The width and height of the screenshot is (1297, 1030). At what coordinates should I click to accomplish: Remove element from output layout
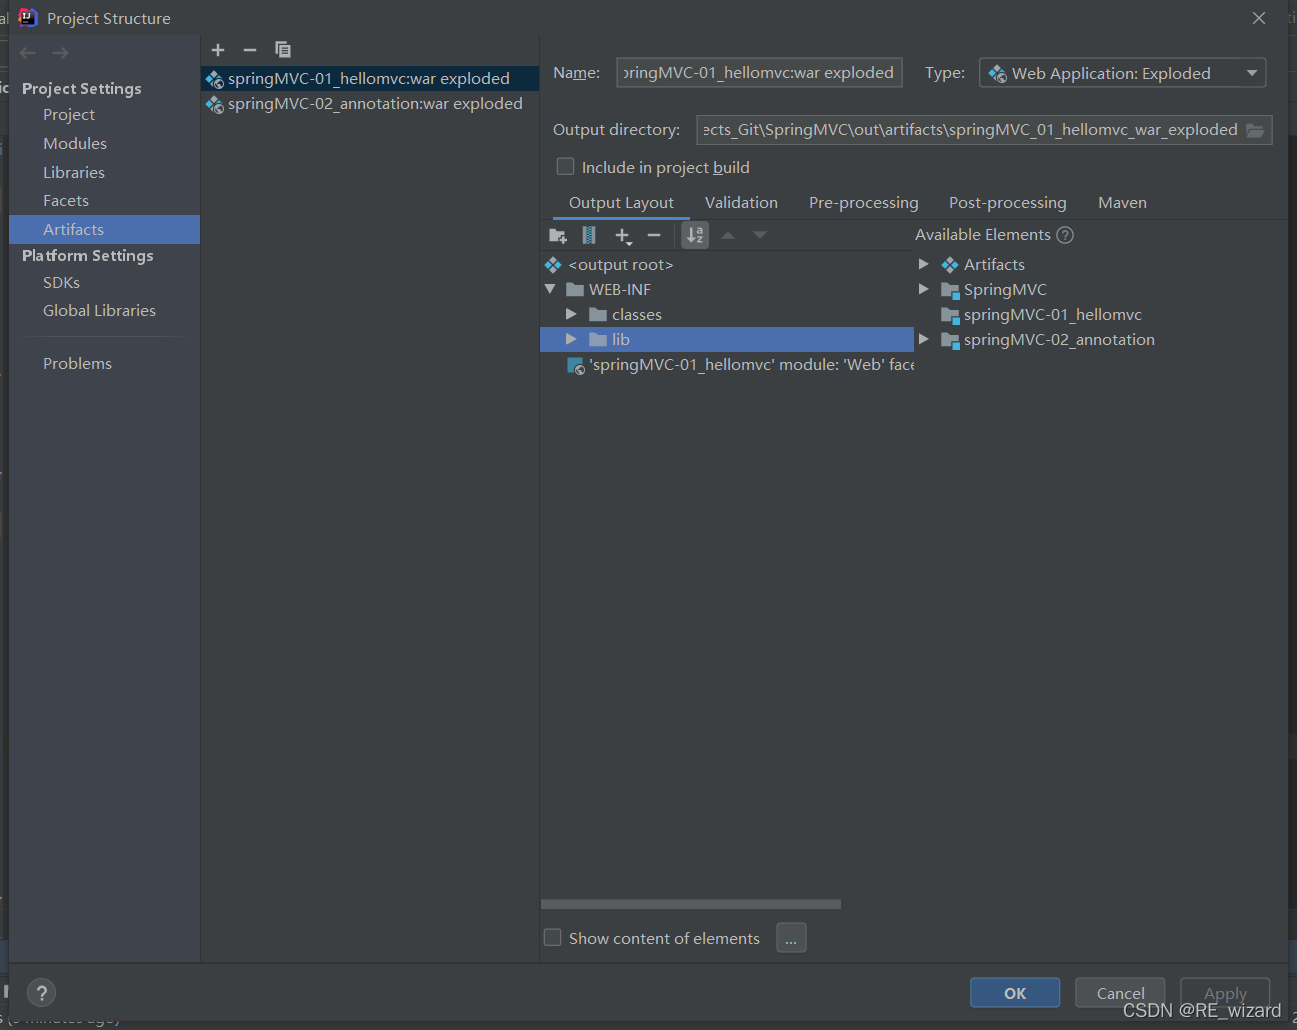click(x=654, y=235)
